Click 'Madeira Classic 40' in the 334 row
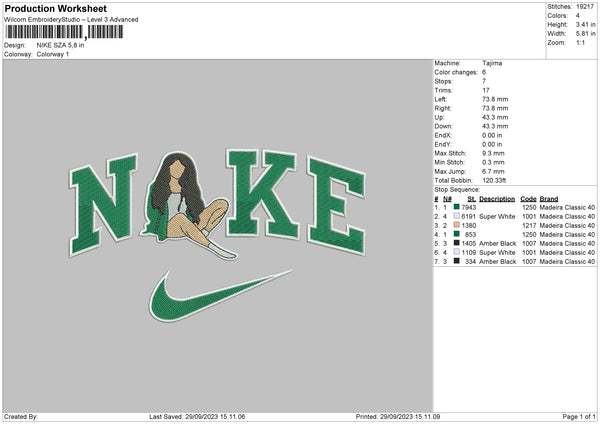The image size is (600, 424). (567, 261)
